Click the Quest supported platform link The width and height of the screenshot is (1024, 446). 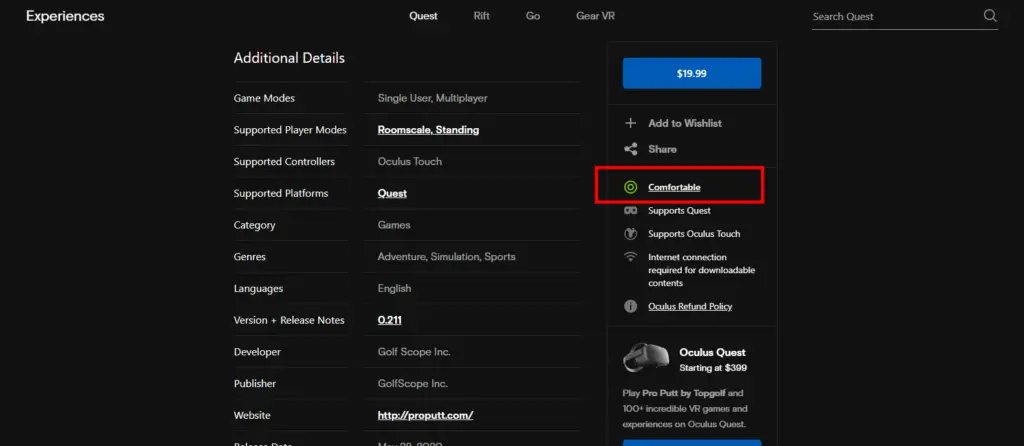[392, 193]
